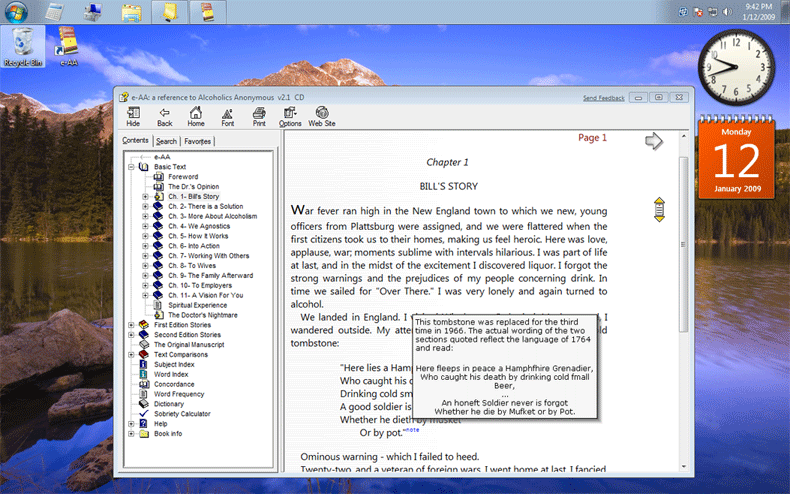This screenshot has height=494, width=790.
Task: Select The Doctor's Nightmare
Action: (x=203, y=315)
